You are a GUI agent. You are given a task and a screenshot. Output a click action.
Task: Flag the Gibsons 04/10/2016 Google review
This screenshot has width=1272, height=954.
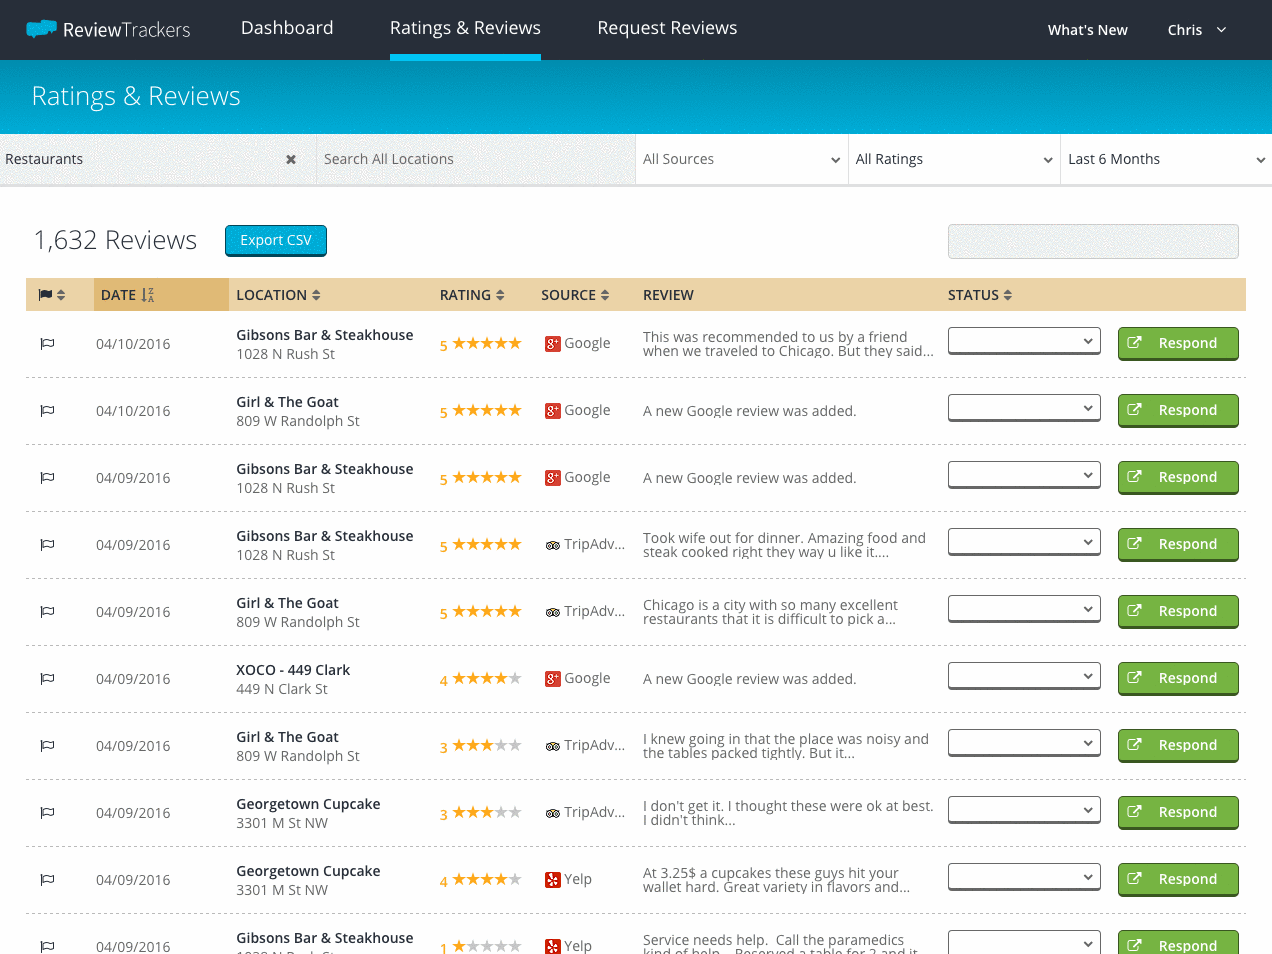47,343
